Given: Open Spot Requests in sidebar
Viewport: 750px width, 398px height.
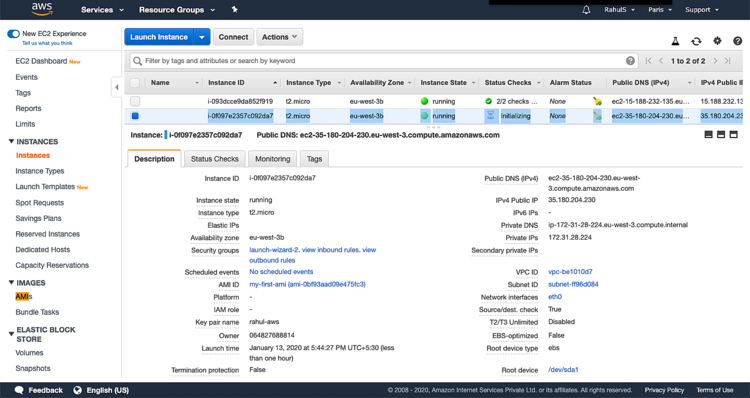Looking at the screenshot, I should point(40,202).
